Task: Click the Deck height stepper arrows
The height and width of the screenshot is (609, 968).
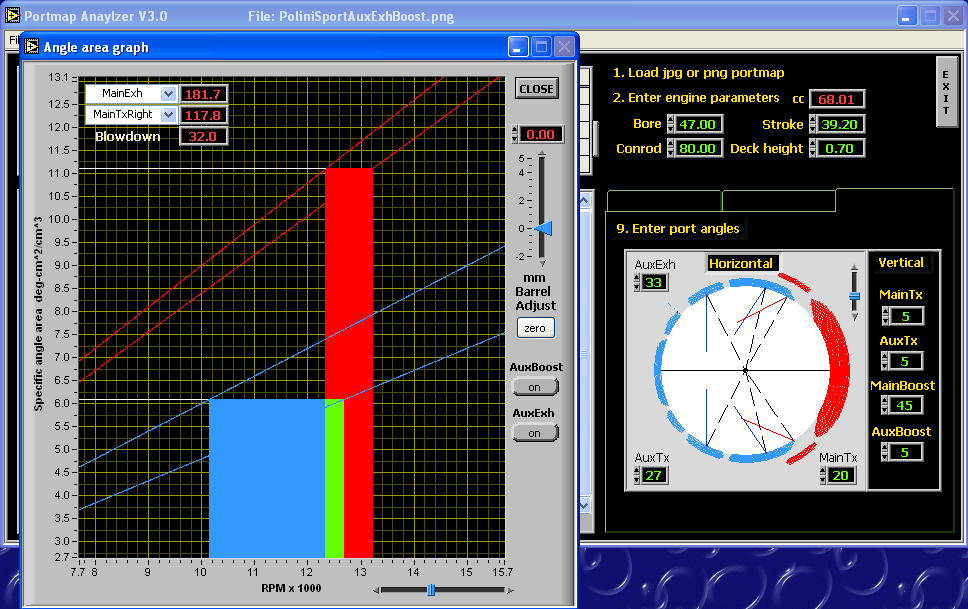Action: pyautogui.click(x=812, y=148)
